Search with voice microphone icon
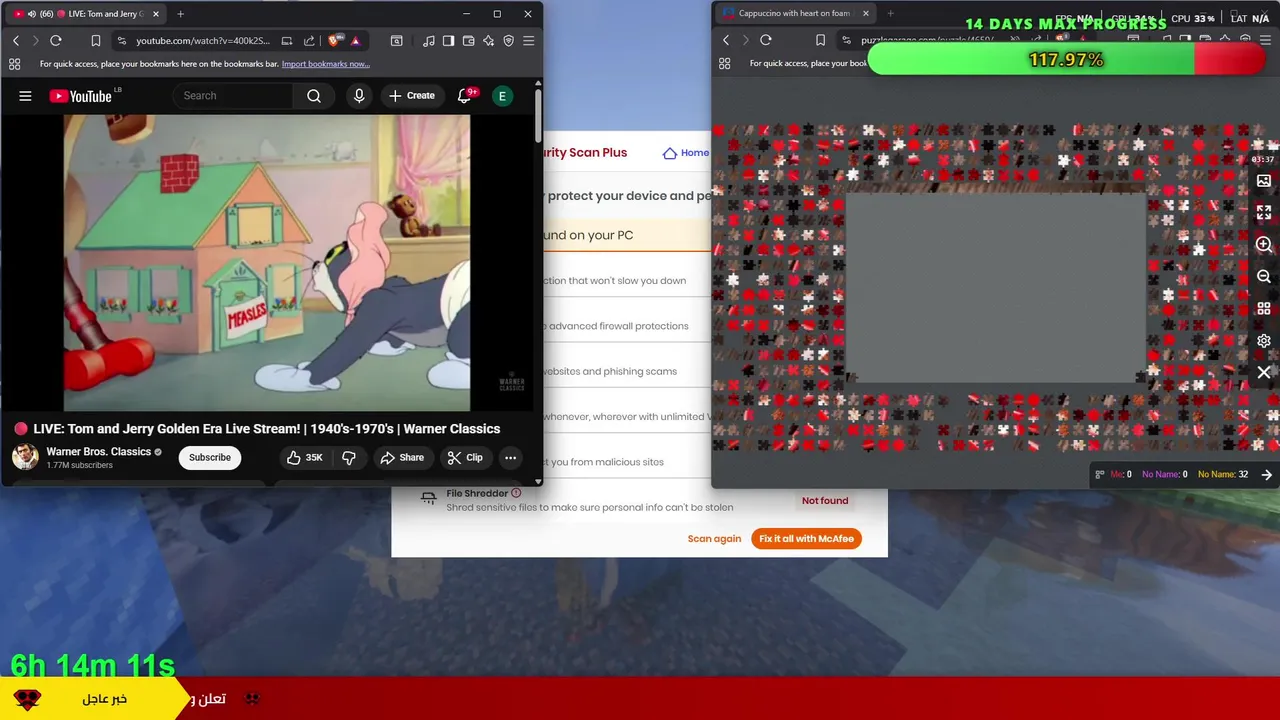Viewport: 1280px width, 720px height. (359, 96)
